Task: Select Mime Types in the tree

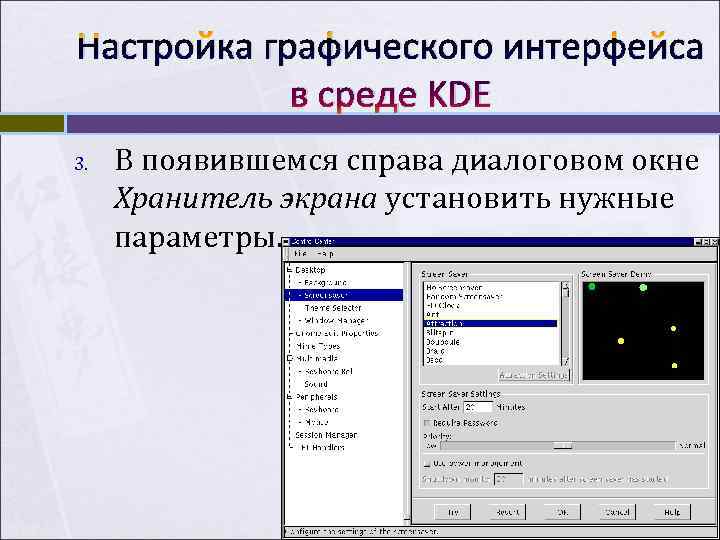Action: (x=318, y=346)
